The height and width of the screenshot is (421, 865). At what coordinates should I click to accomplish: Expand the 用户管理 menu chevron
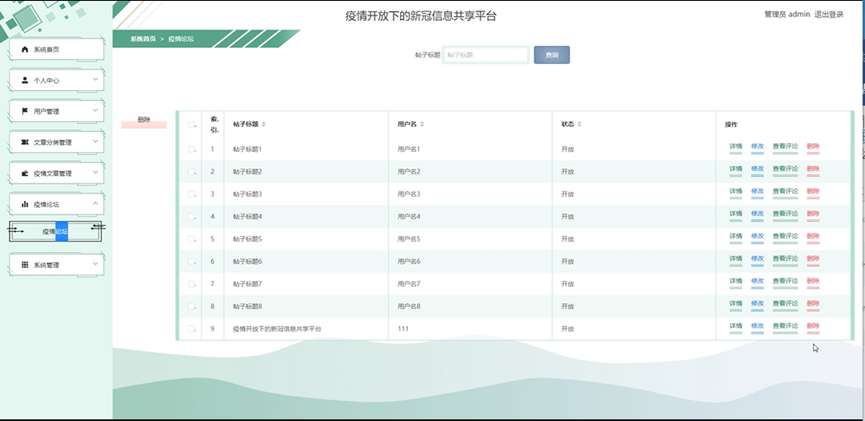pyautogui.click(x=95, y=110)
